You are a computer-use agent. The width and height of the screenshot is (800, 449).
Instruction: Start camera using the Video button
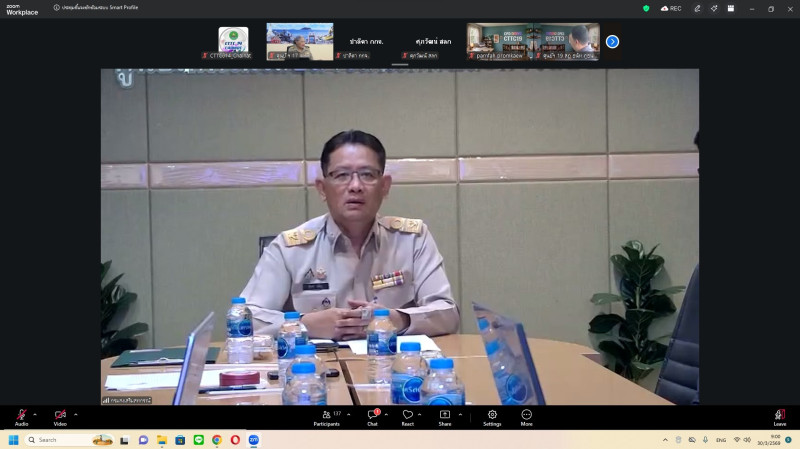(60, 415)
